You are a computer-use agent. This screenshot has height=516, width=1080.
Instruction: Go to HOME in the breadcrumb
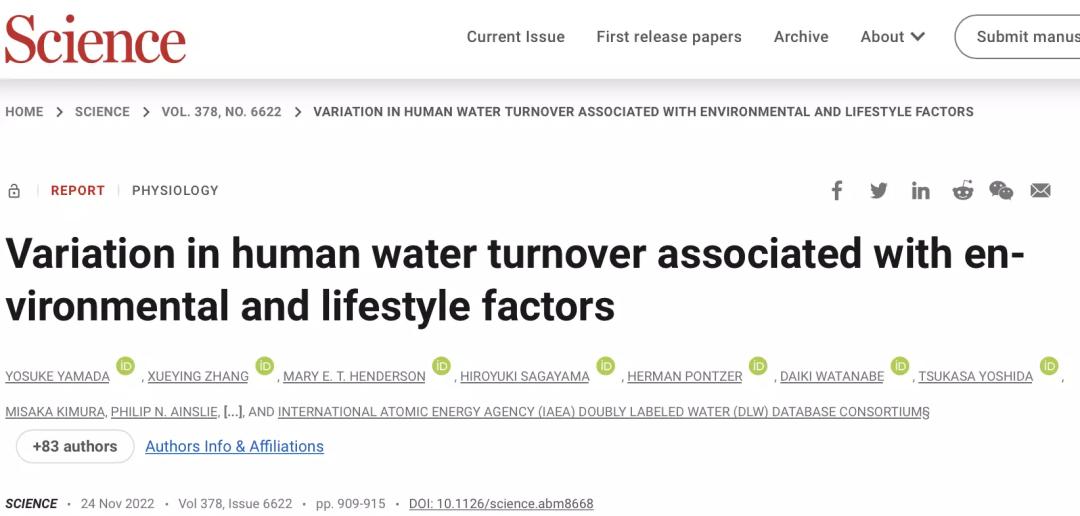click(24, 112)
